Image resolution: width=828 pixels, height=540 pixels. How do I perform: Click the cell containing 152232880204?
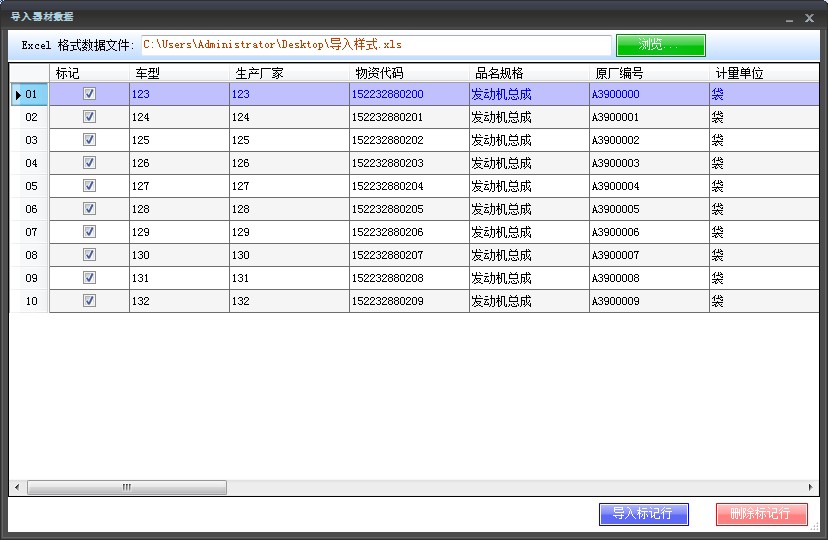pos(409,186)
